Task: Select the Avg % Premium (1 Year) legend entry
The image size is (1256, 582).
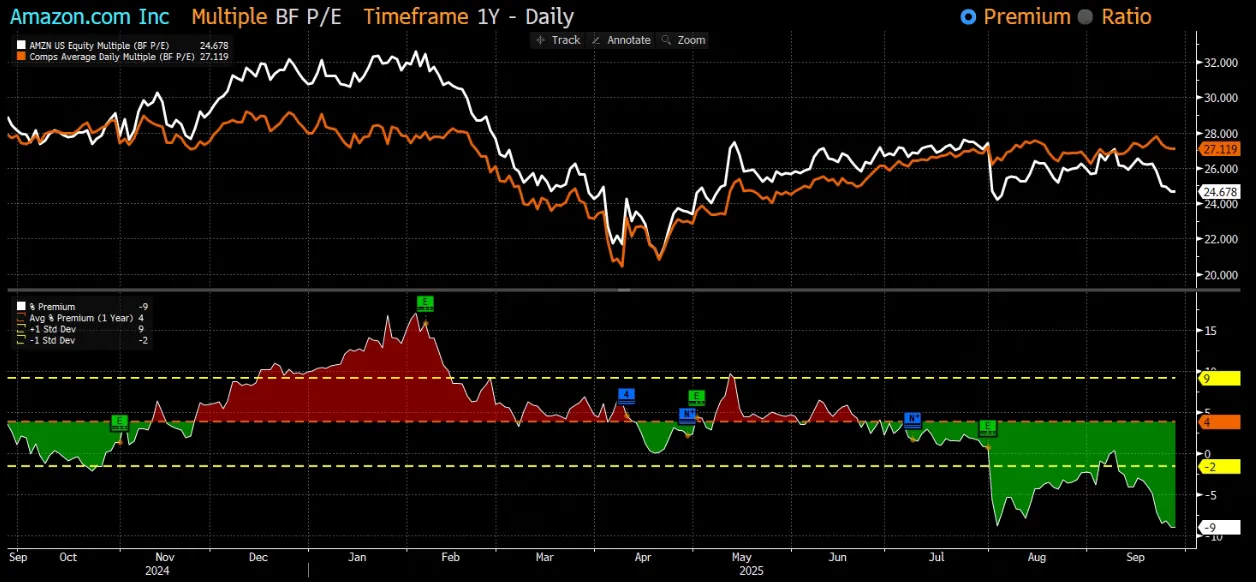Action: [80, 318]
